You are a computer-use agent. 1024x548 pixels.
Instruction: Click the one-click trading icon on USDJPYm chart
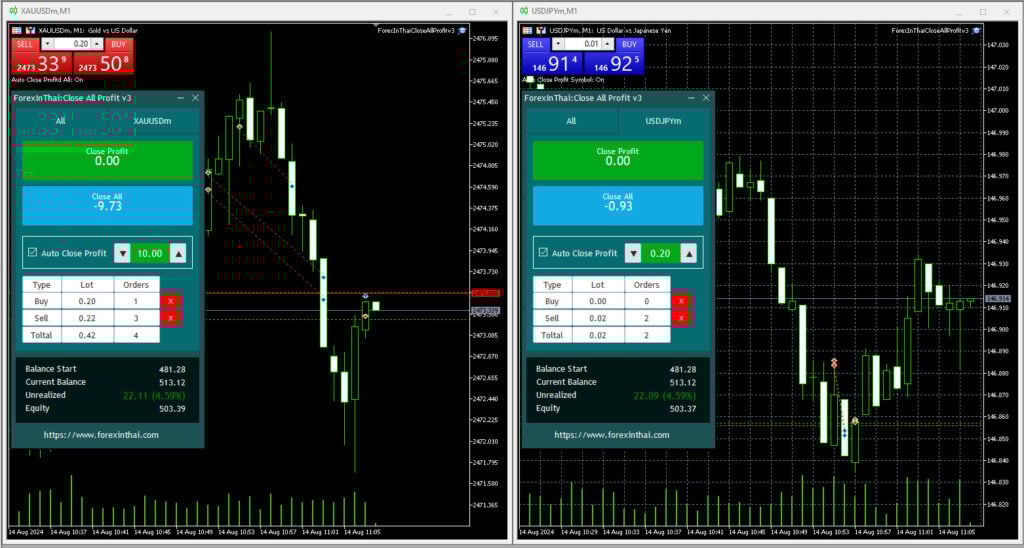tap(528, 30)
